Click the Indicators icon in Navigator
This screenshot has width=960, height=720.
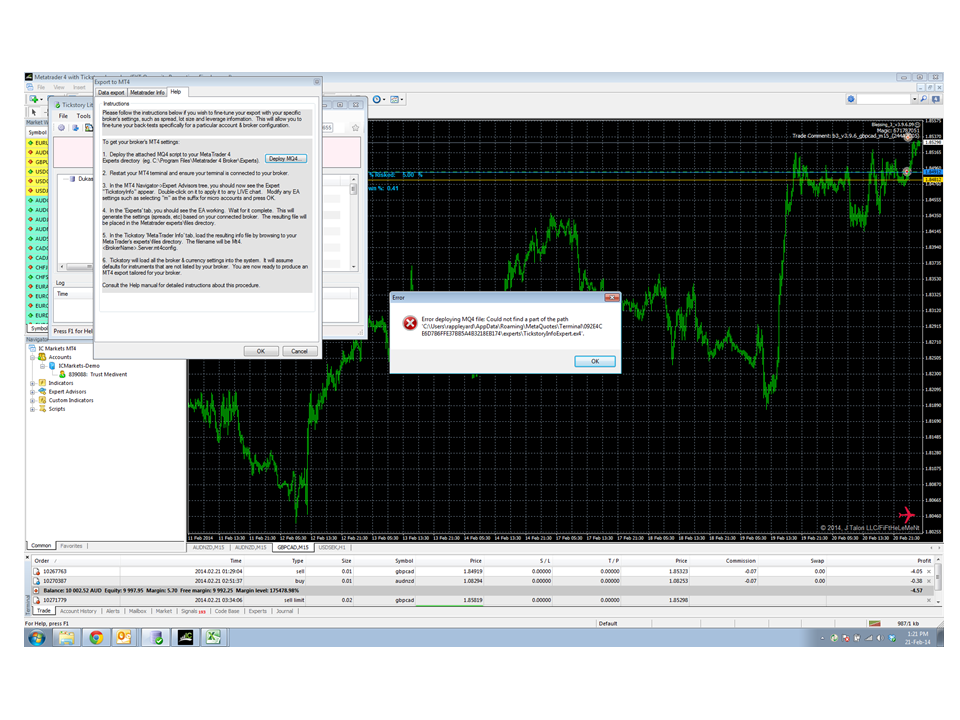point(42,383)
